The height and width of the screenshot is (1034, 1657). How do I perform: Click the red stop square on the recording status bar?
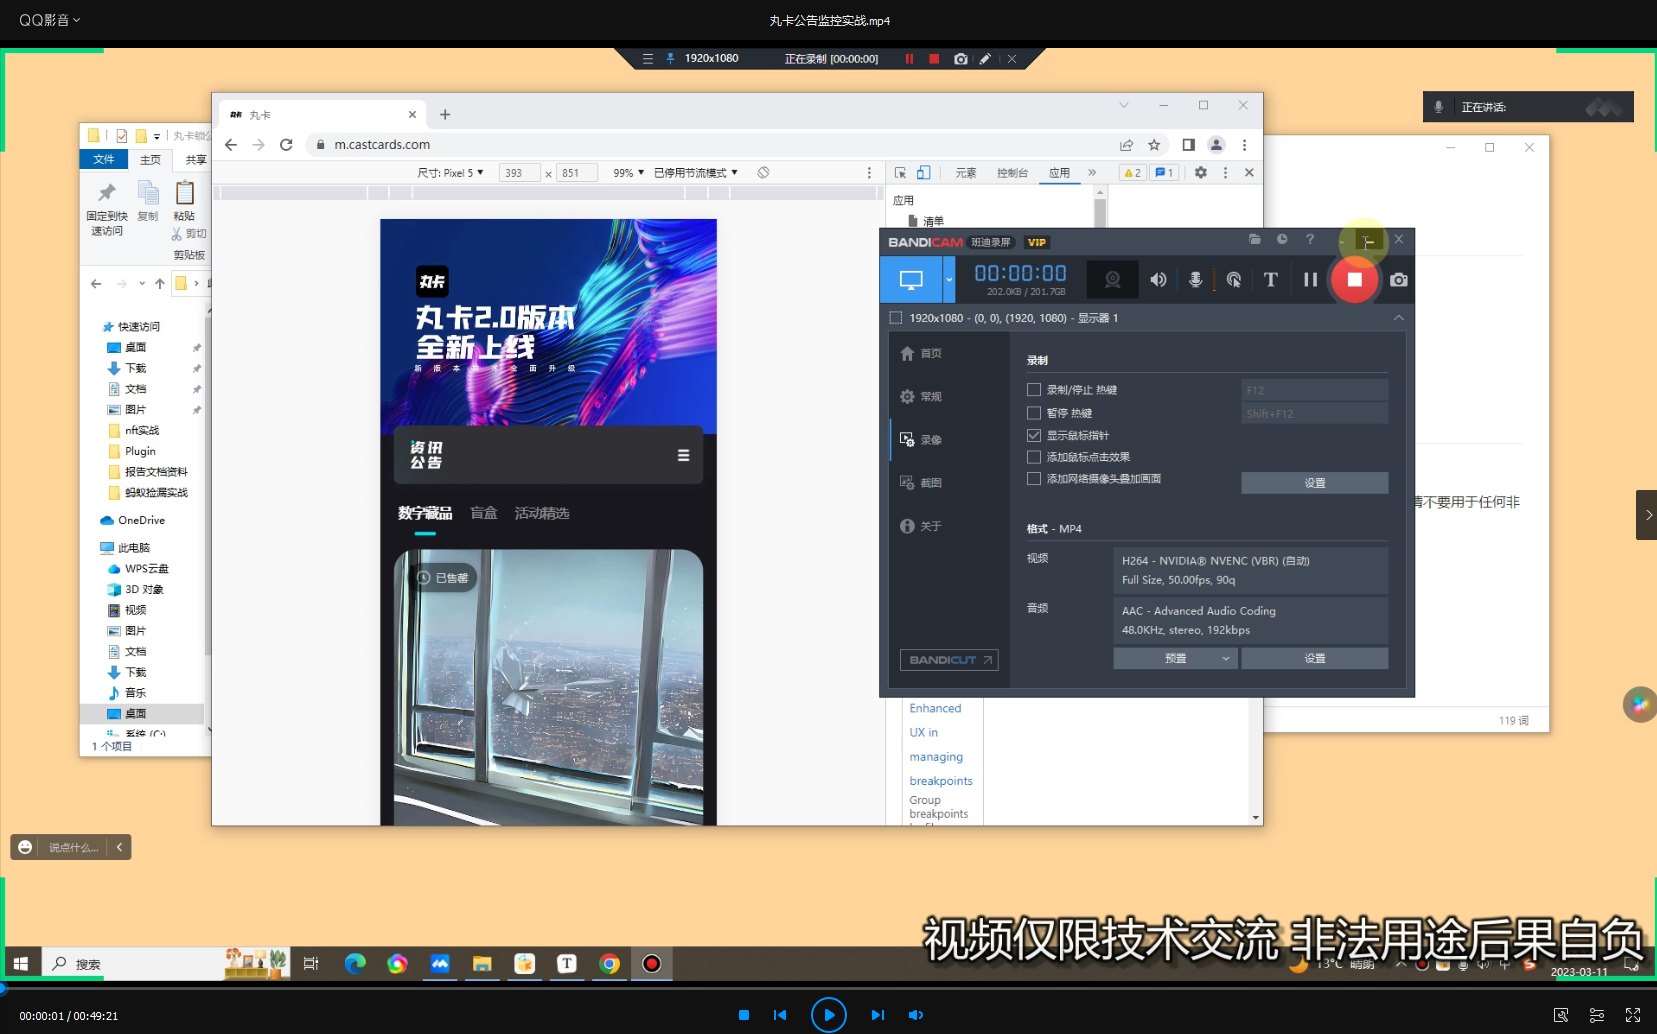pyautogui.click(x=934, y=59)
